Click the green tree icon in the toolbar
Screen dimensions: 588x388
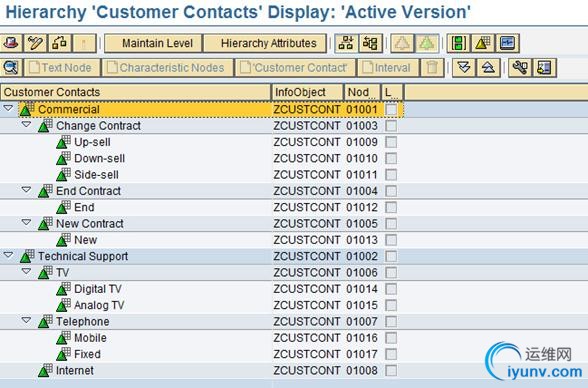(x=427, y=43)
